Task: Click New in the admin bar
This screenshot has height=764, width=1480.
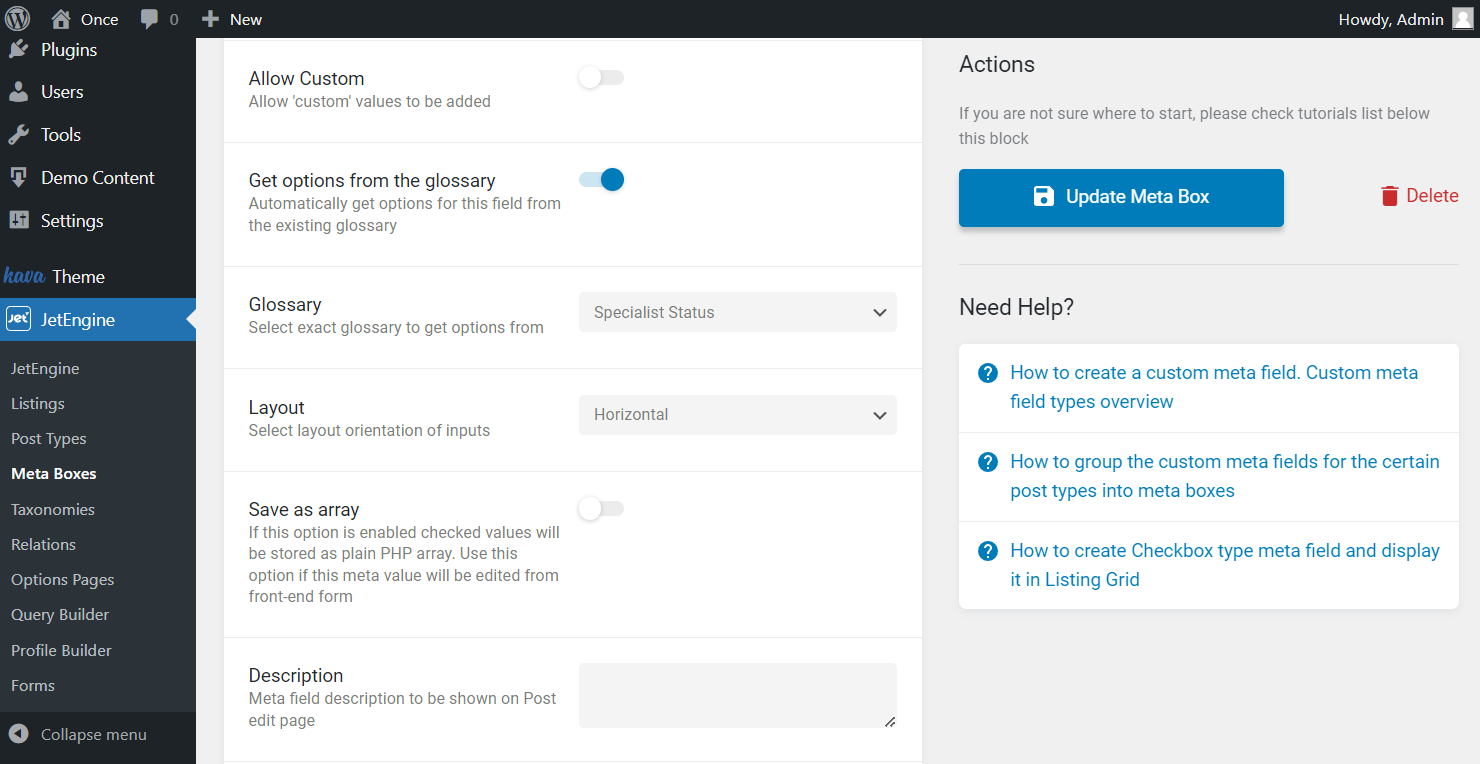Action: [x=246, y=19]
